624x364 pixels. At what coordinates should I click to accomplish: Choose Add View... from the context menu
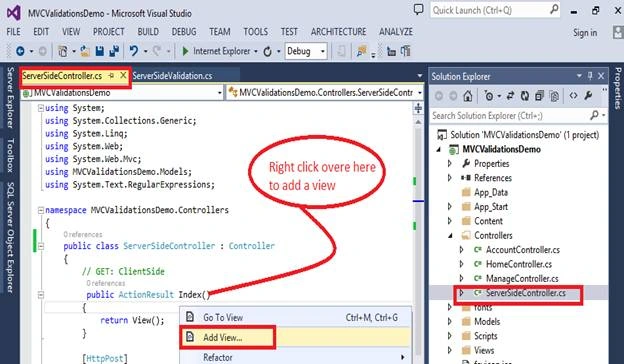pos(222,338)
